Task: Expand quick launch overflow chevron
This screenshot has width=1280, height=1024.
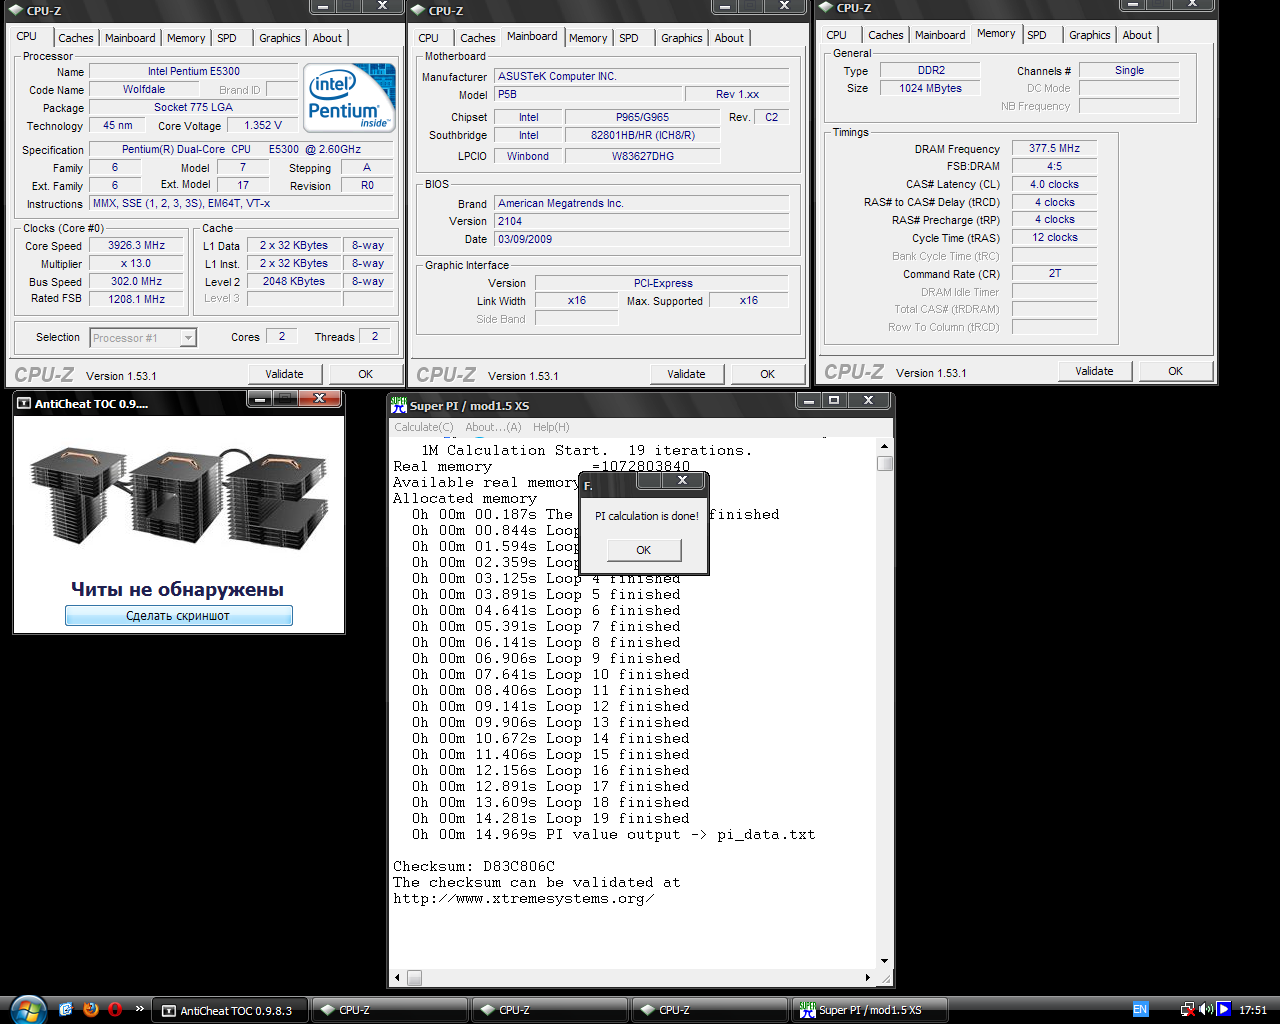Action: [140, 1009]
